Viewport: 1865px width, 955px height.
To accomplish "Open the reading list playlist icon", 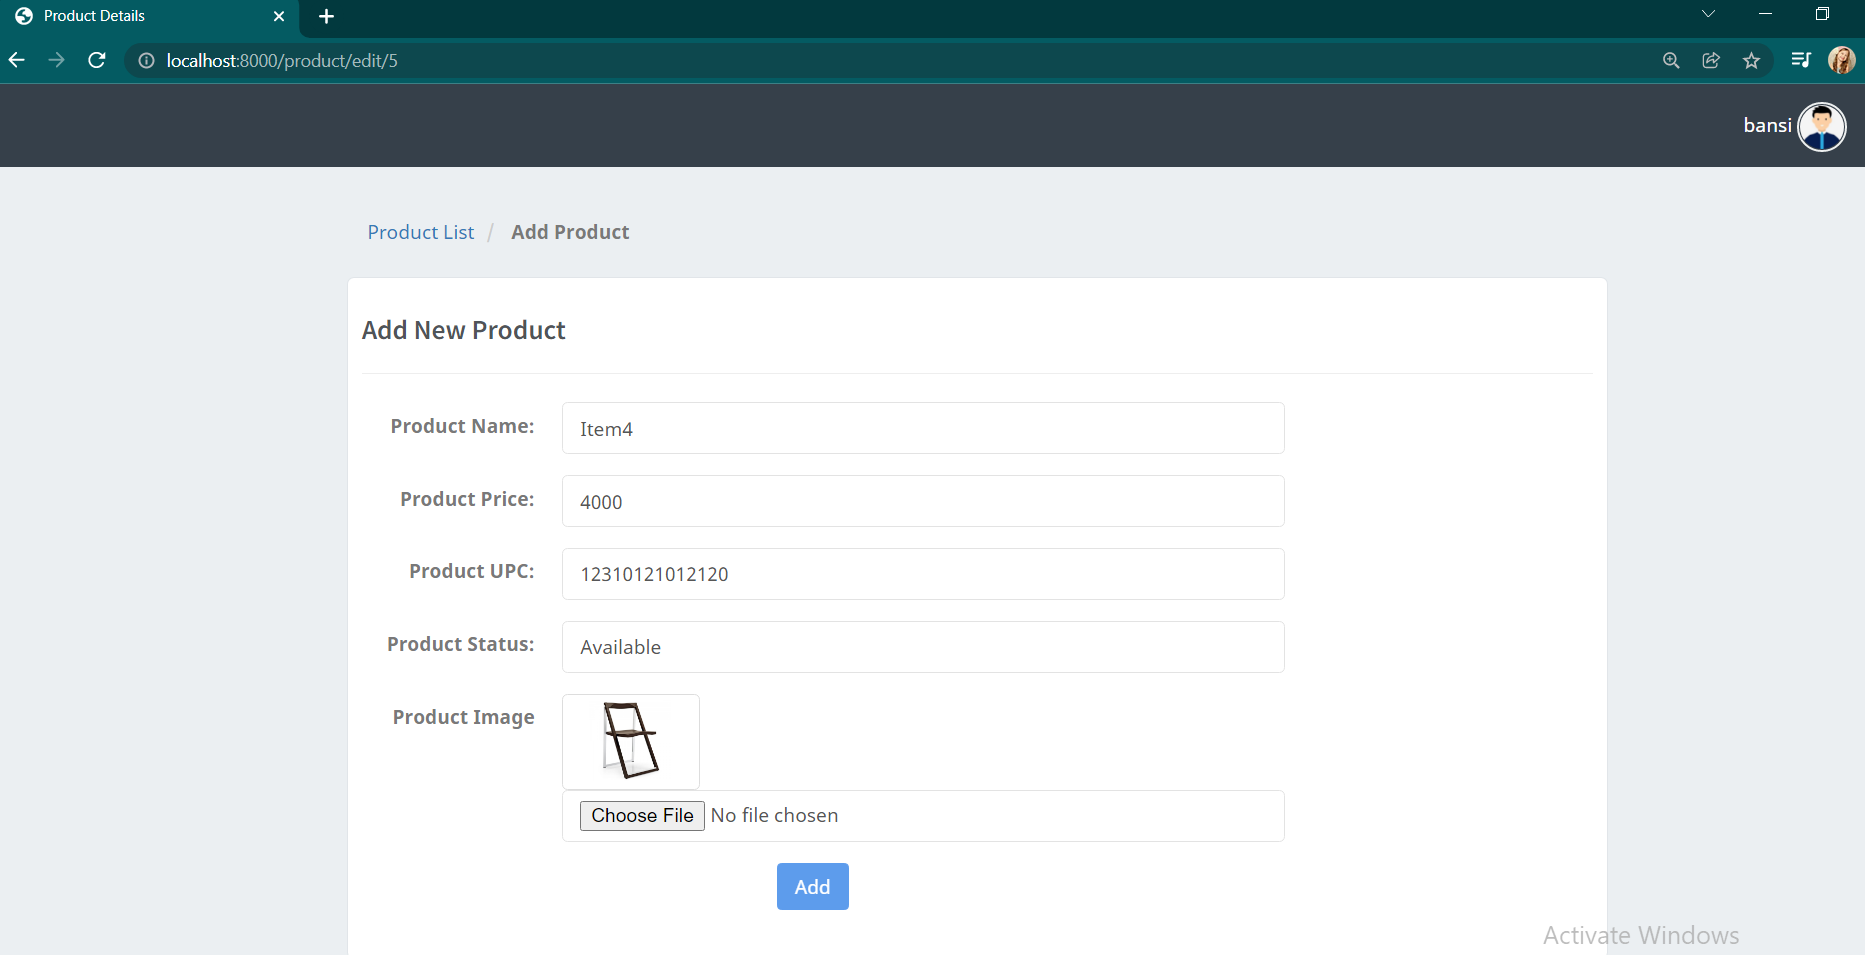I will coord(1800,60).
